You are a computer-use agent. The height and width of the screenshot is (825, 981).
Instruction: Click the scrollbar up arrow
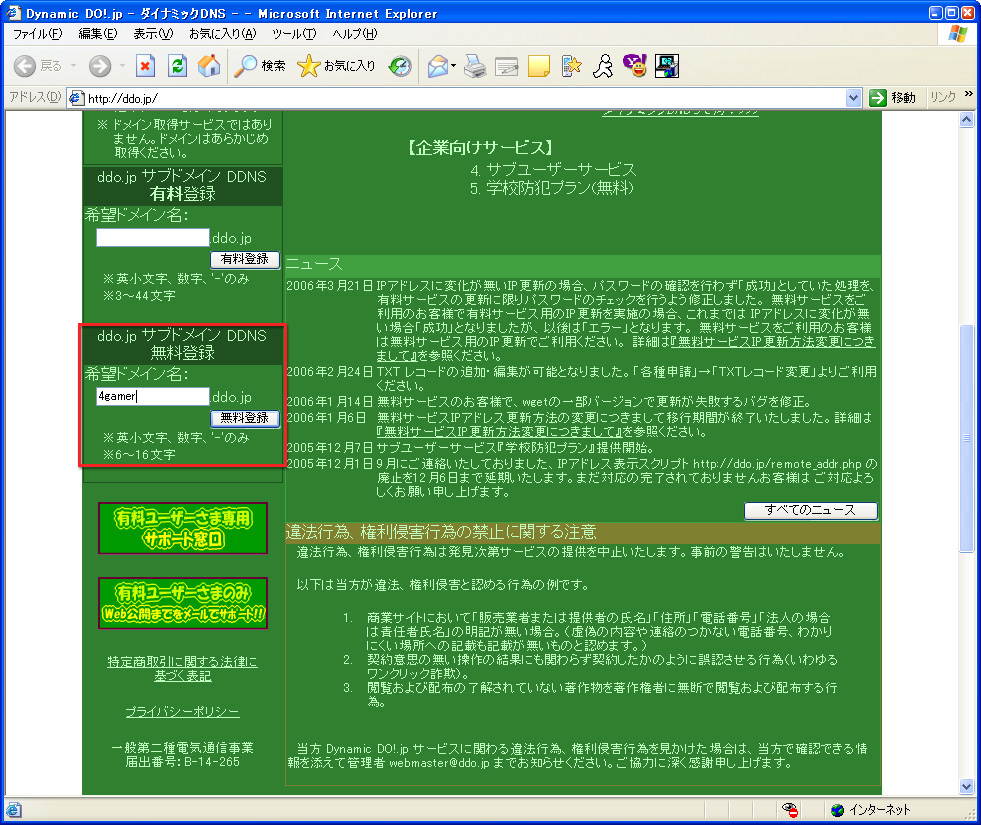pyautogui.click(x=967, y=119)
